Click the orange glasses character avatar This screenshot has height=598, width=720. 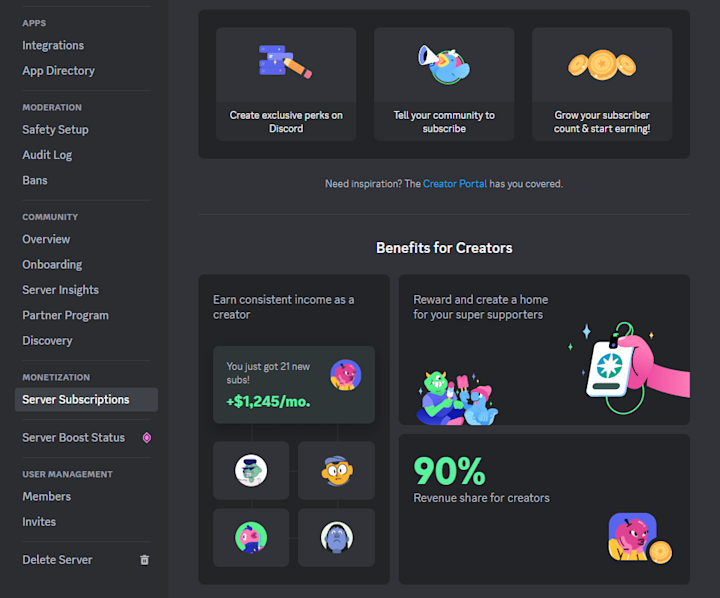pos(337,471)
